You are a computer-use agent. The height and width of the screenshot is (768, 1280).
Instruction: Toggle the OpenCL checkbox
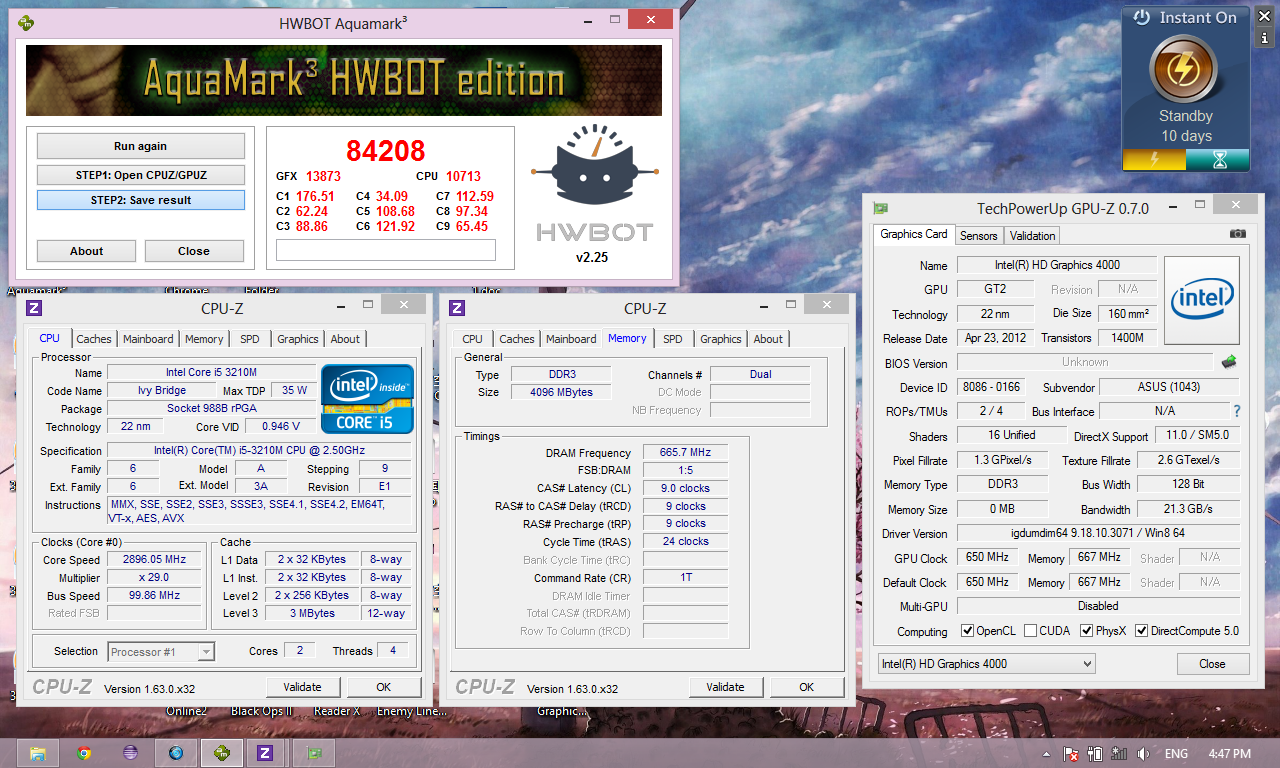(x=967, y=631)
